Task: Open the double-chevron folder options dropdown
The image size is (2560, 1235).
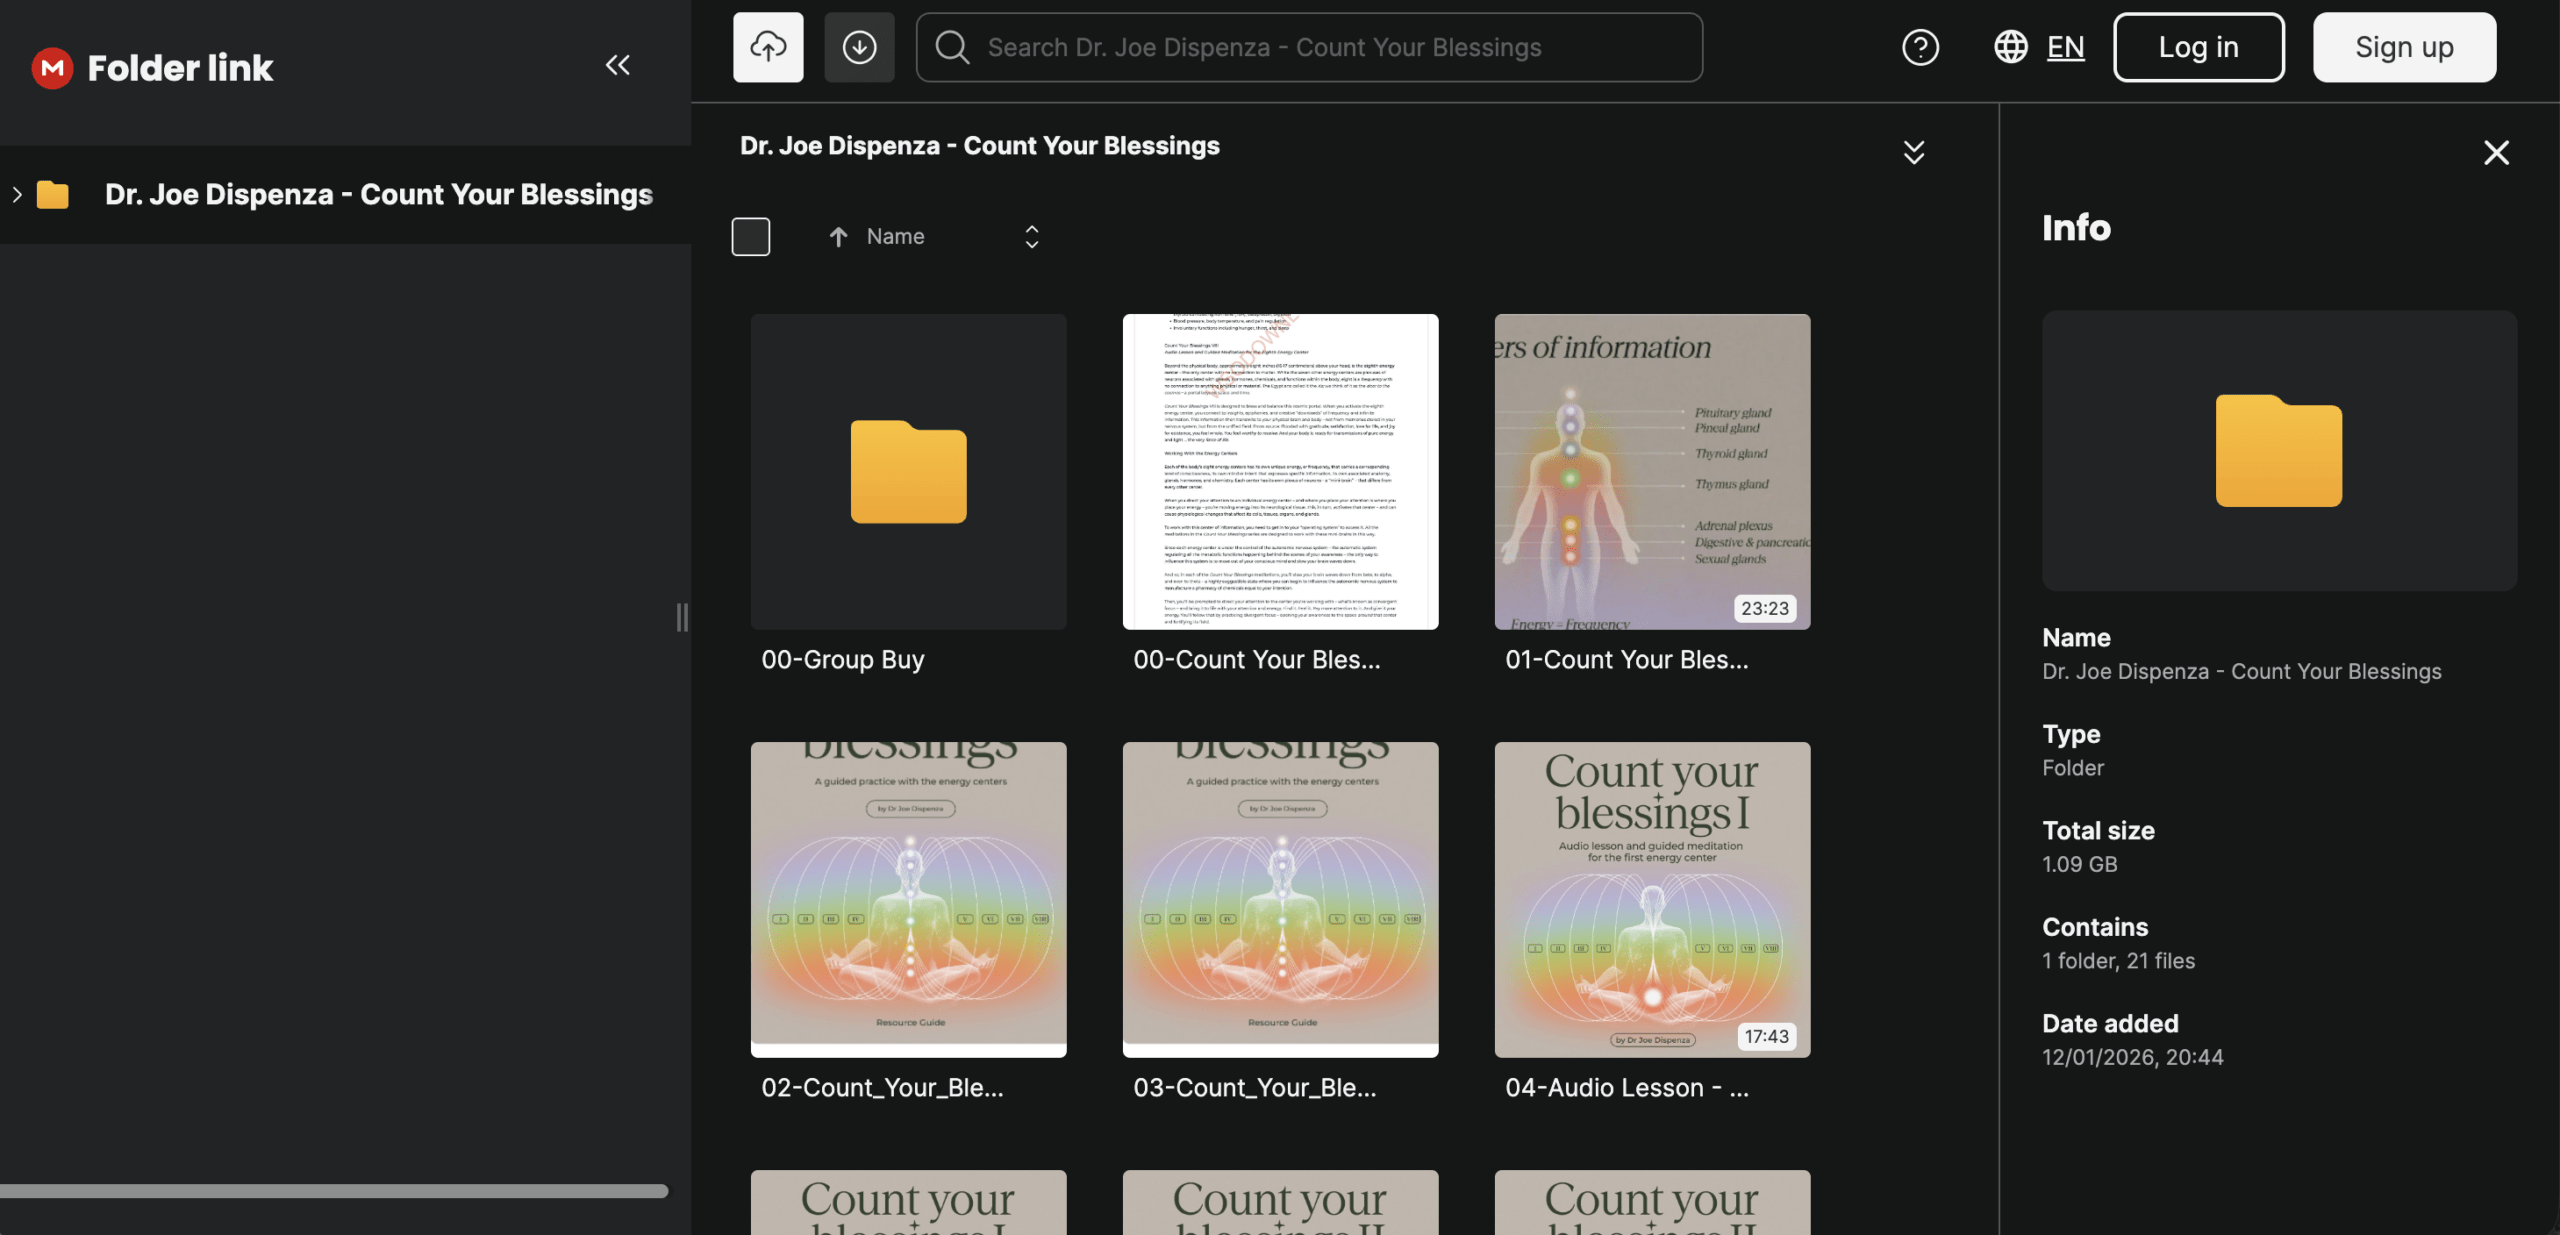Action: point(1913,153)
